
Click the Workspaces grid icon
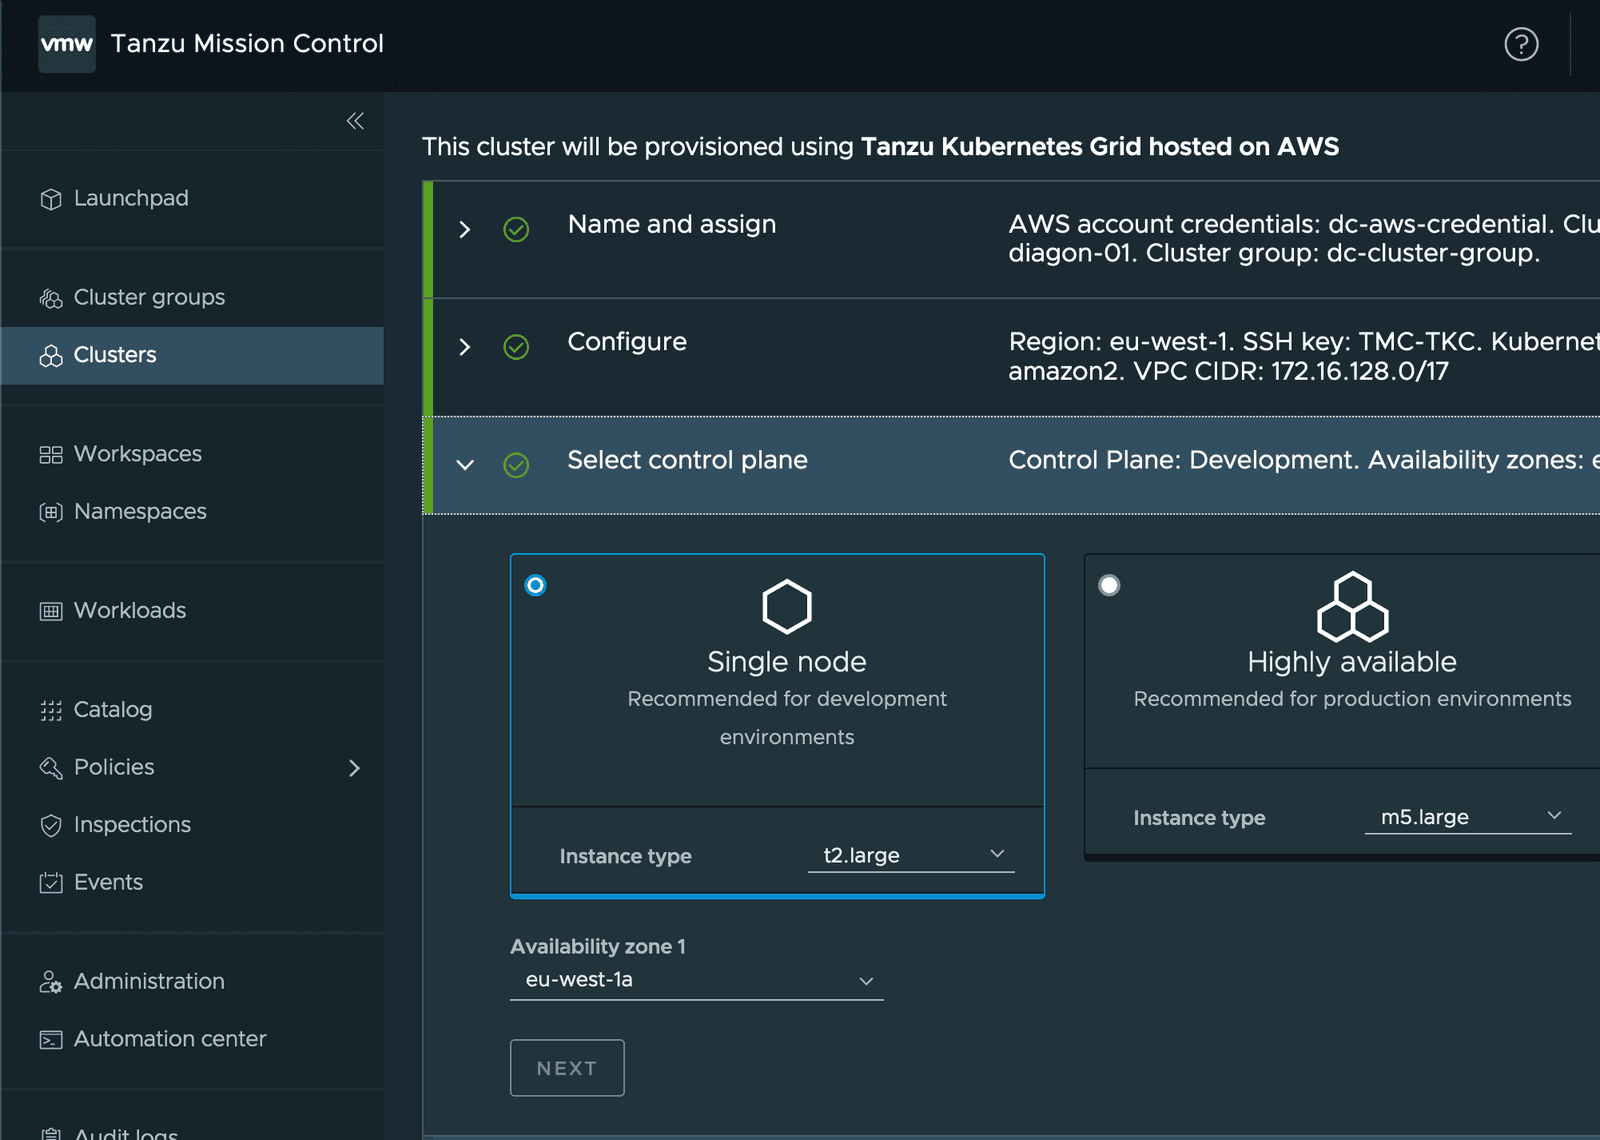tap(51, 455)
